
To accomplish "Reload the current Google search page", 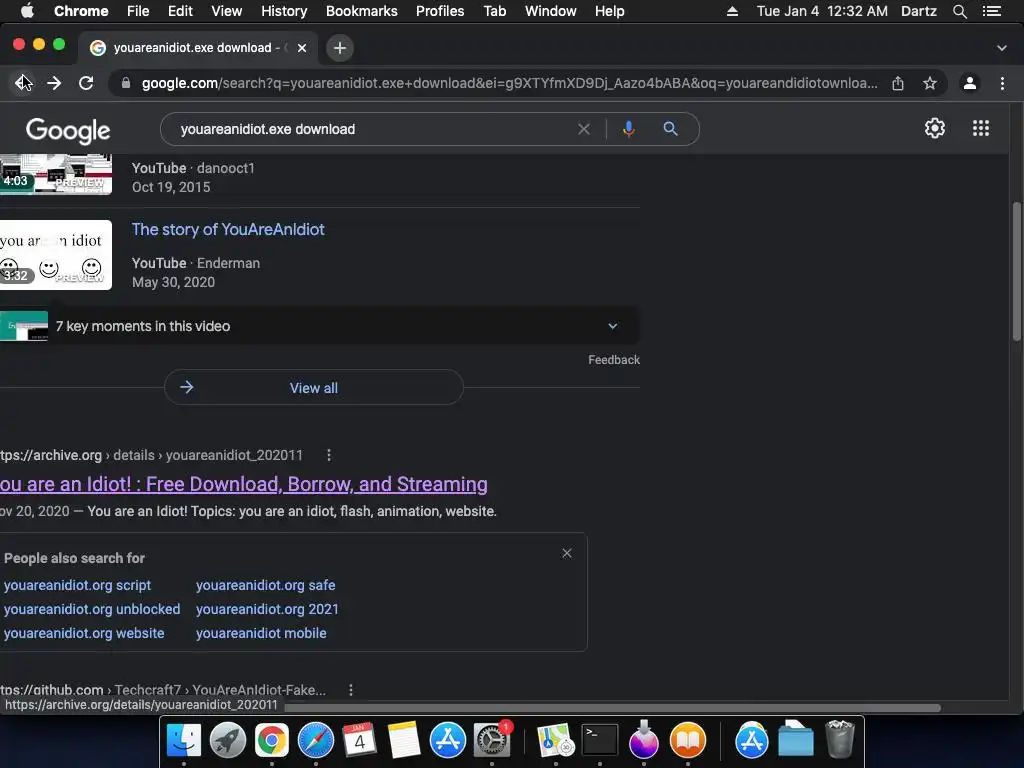I will 86,83.
